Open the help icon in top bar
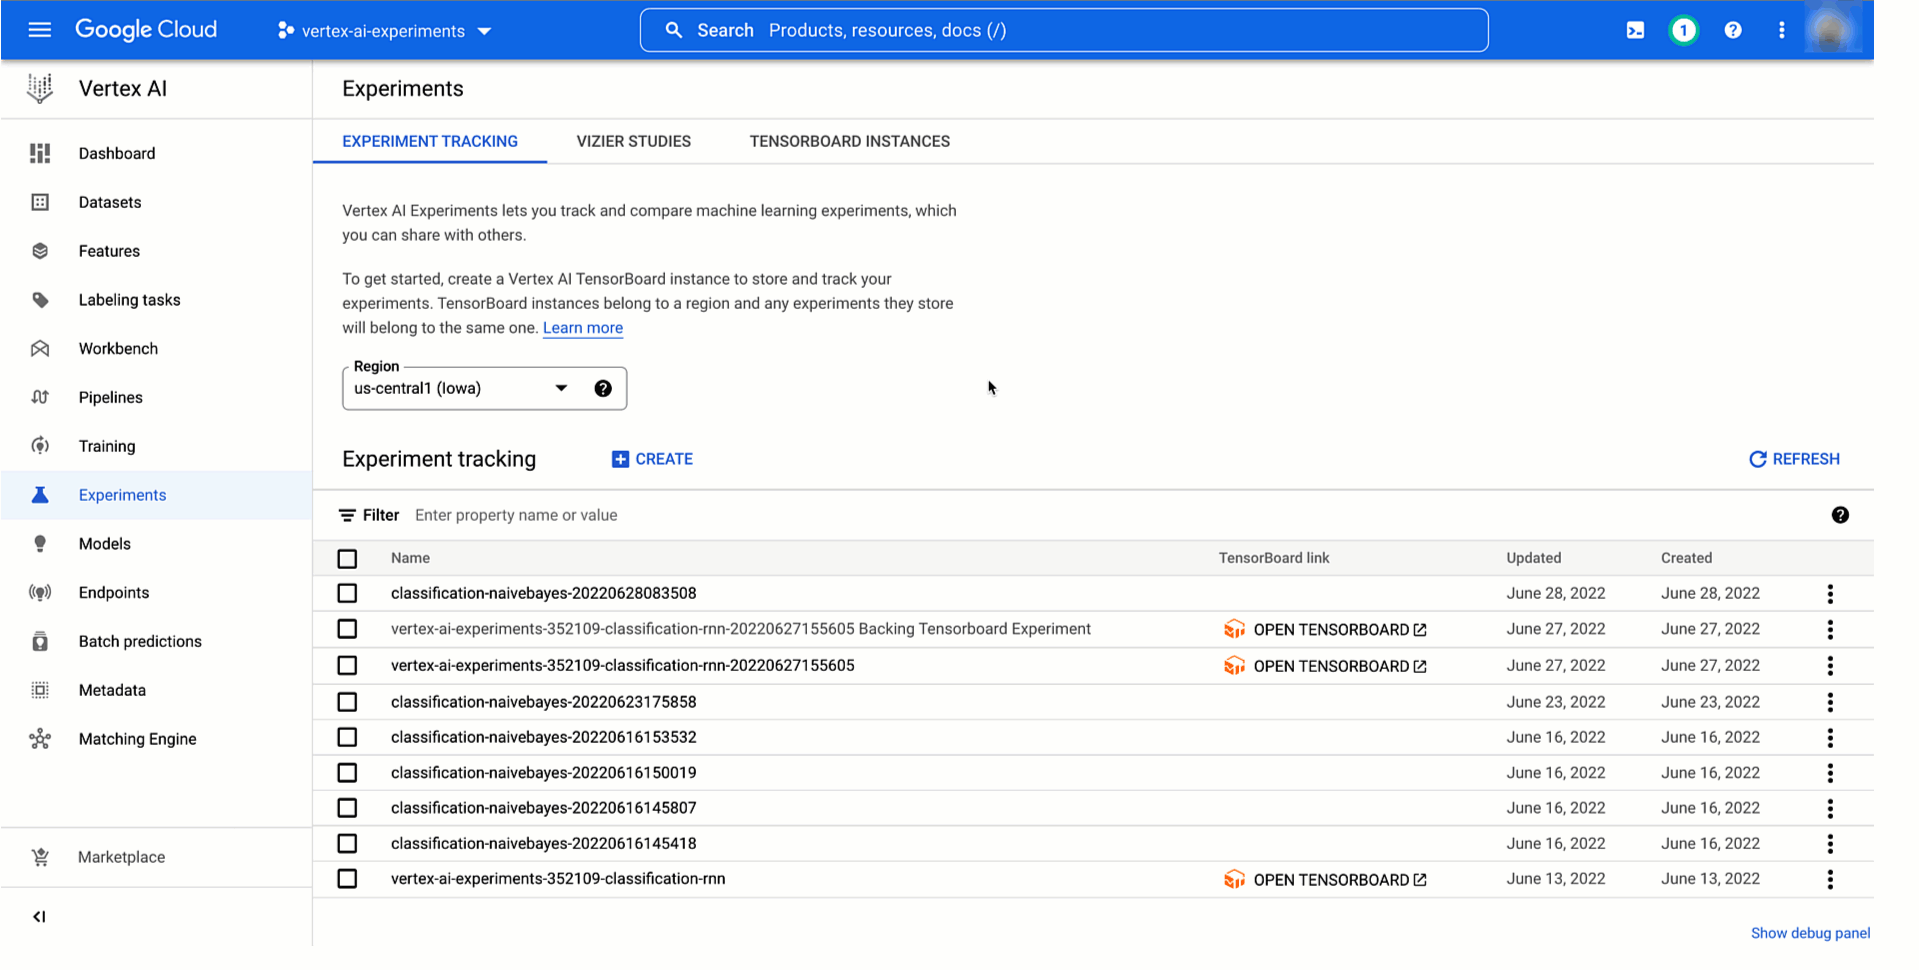 coord(1733,30)
